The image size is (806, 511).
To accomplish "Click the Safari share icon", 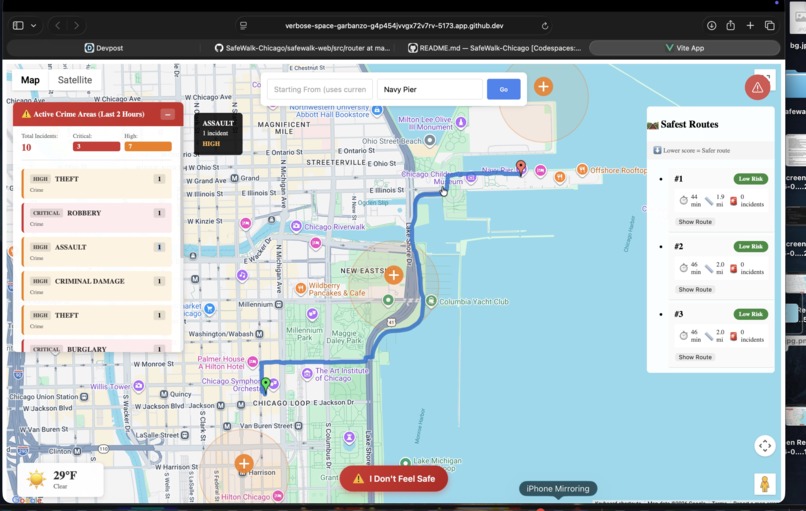I will 730,25.
